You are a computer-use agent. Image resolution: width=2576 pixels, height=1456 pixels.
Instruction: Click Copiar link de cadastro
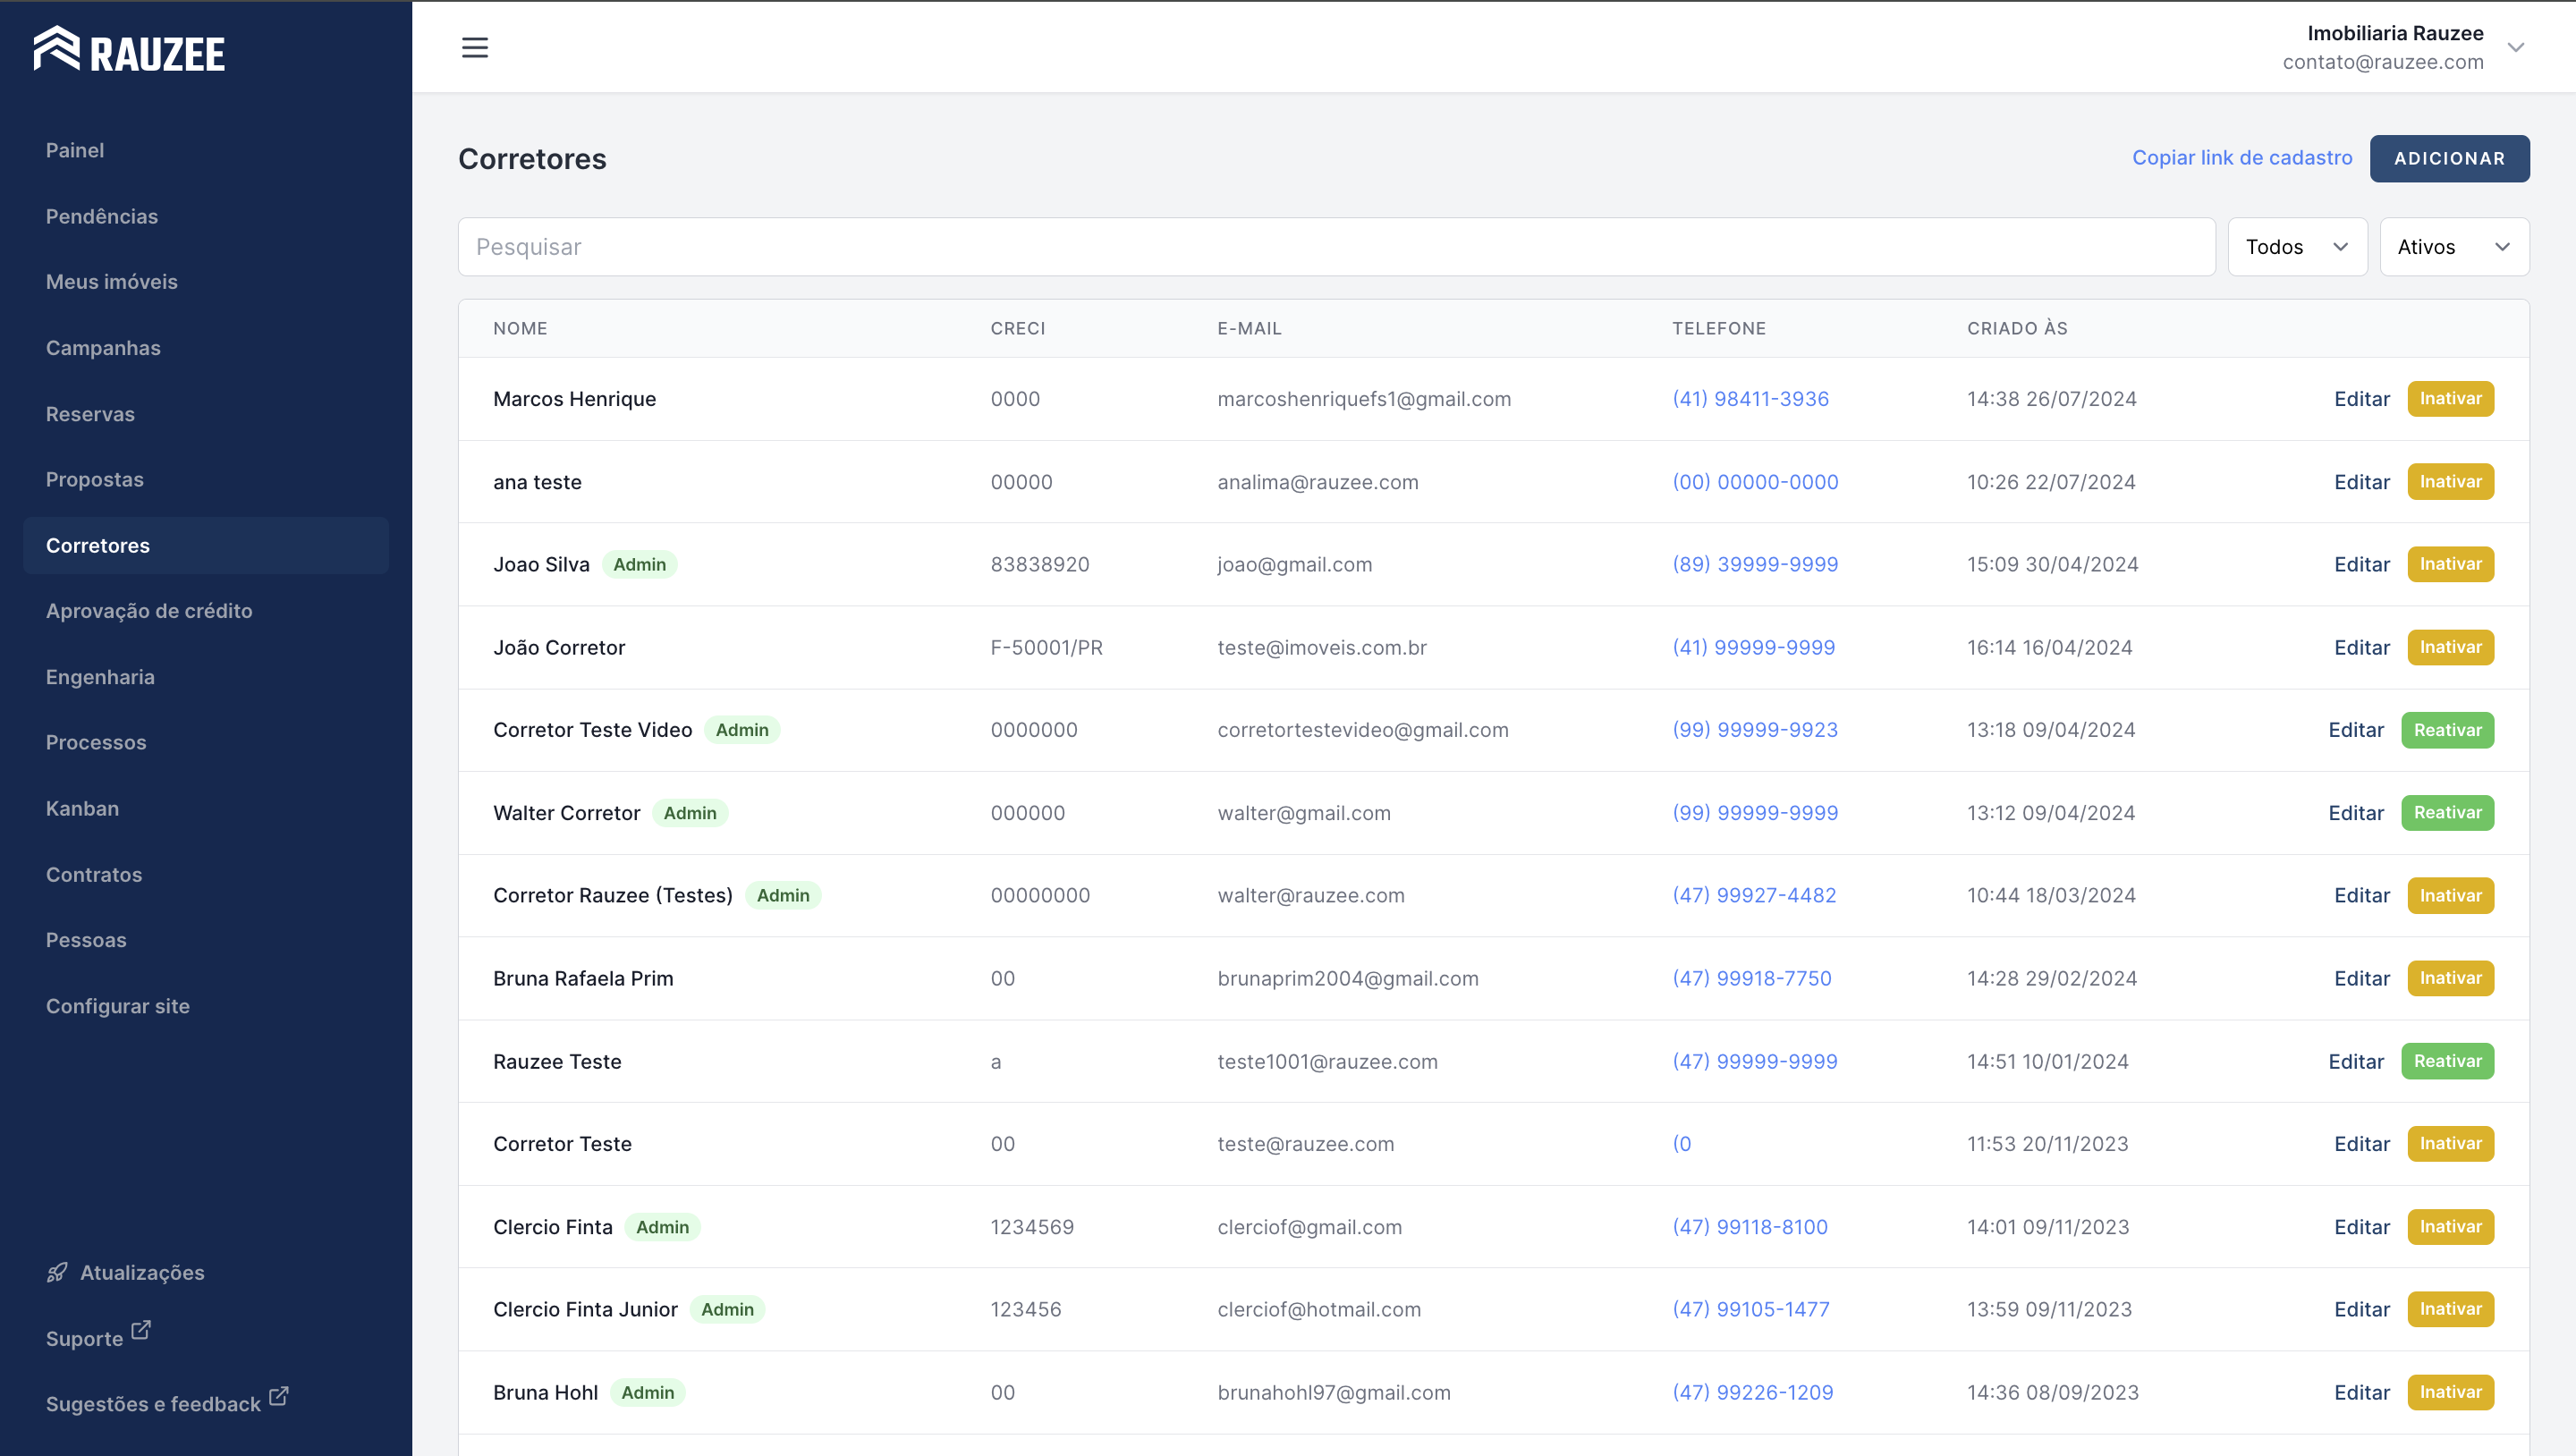pos(2242,158)
